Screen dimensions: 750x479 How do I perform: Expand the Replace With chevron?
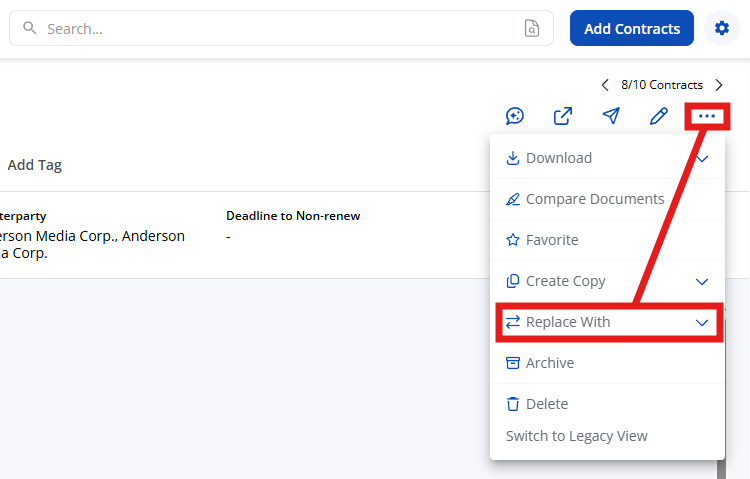click(702, 323)
